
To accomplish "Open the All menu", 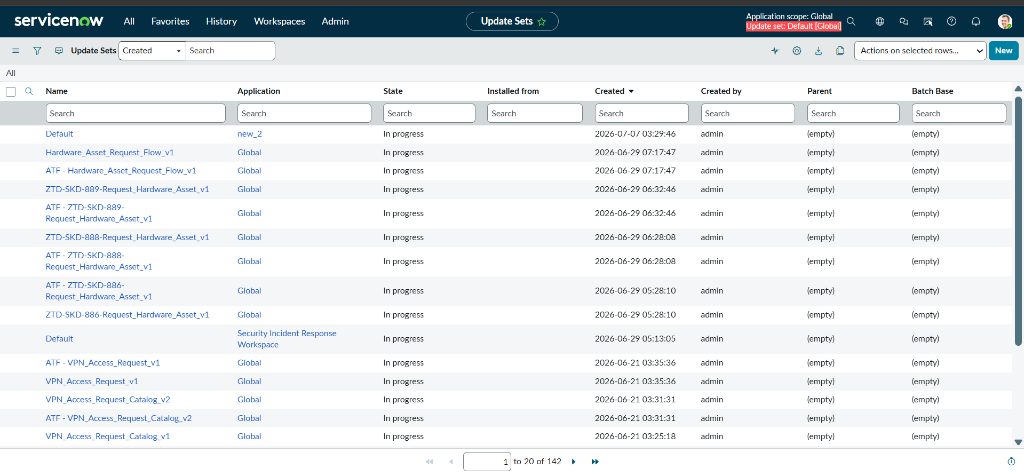I will [129, 22].
